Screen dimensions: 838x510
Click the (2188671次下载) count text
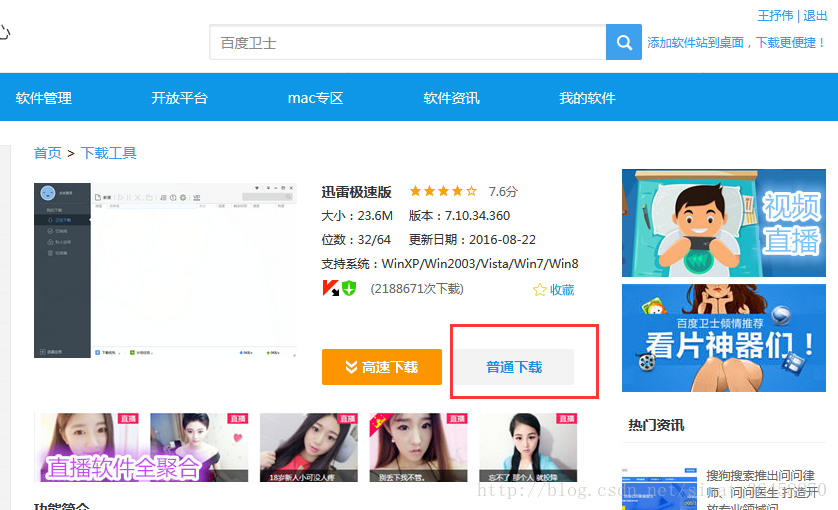[x=417, y=289]
